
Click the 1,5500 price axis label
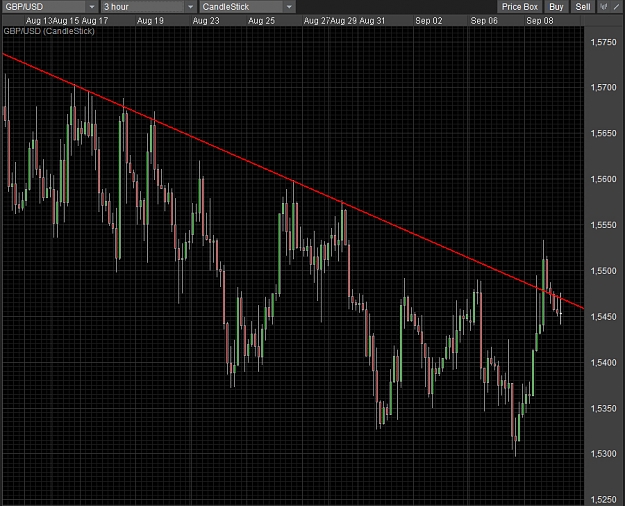pyautogui.click(x=603, y=271)
